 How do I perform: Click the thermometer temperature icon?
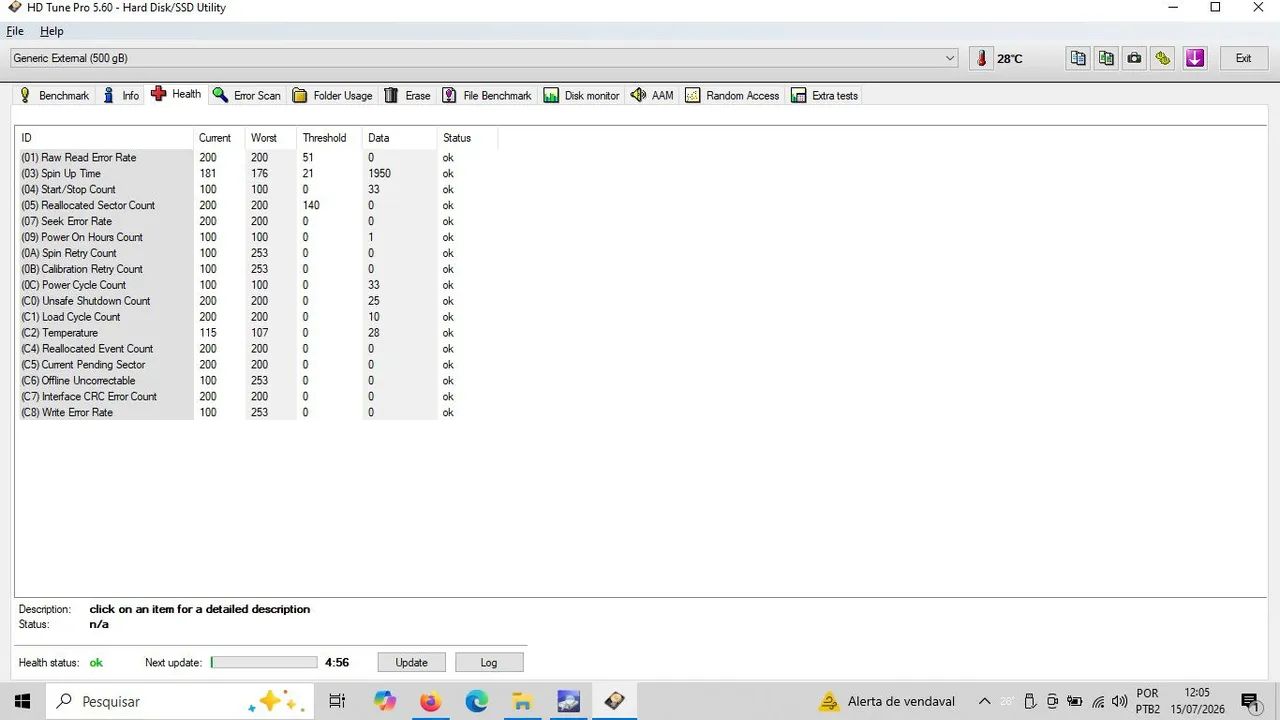coord(981,58)
